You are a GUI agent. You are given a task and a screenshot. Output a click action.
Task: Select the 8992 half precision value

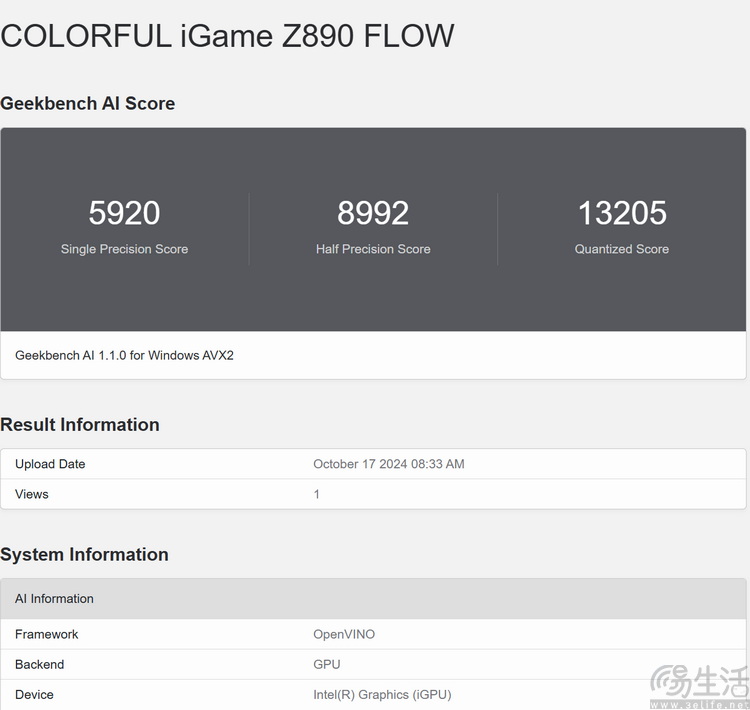[x=373, y=213]
